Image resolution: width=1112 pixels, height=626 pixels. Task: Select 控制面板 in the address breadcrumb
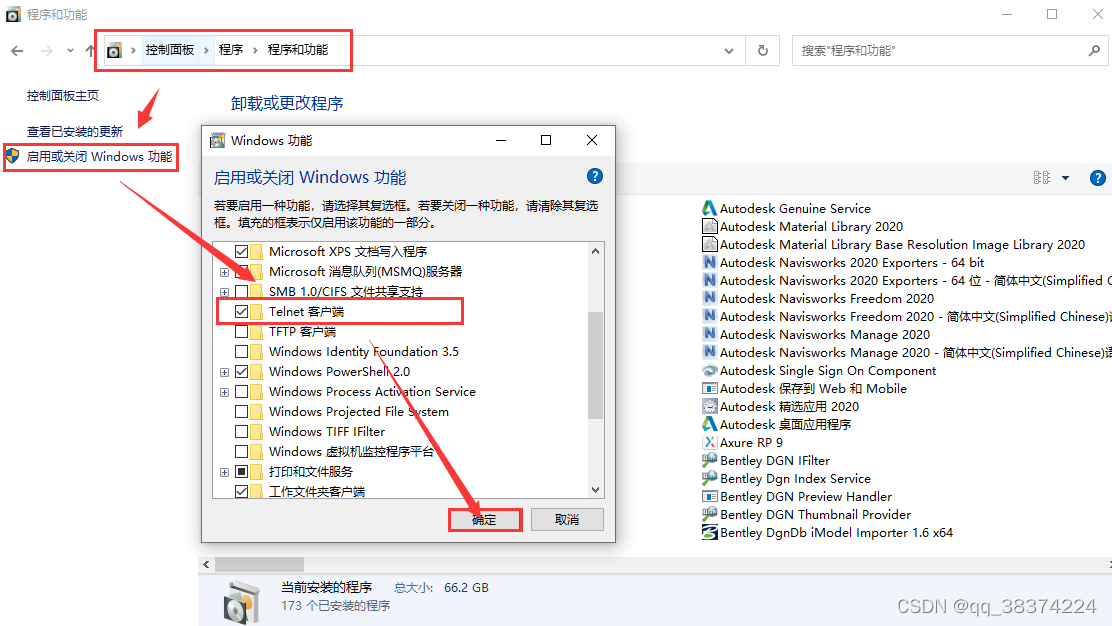point(169,50)
